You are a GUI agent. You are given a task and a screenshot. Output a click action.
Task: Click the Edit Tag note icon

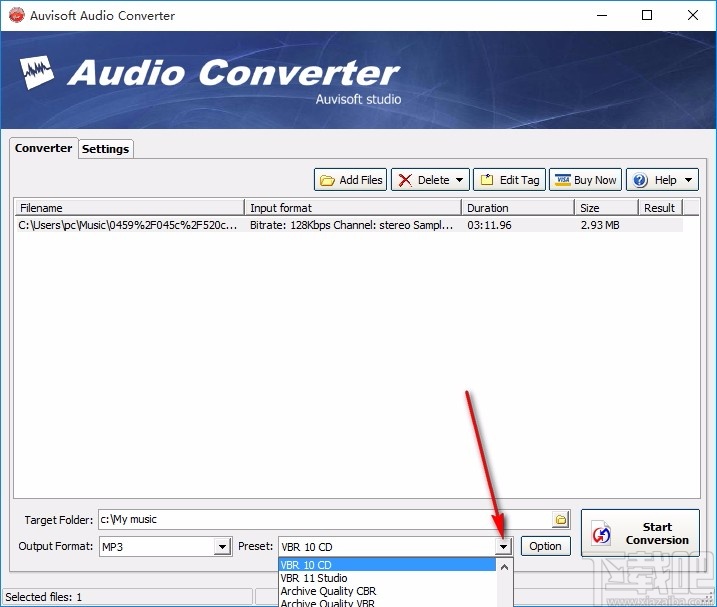pyautogui.click(x=487, y=180)
